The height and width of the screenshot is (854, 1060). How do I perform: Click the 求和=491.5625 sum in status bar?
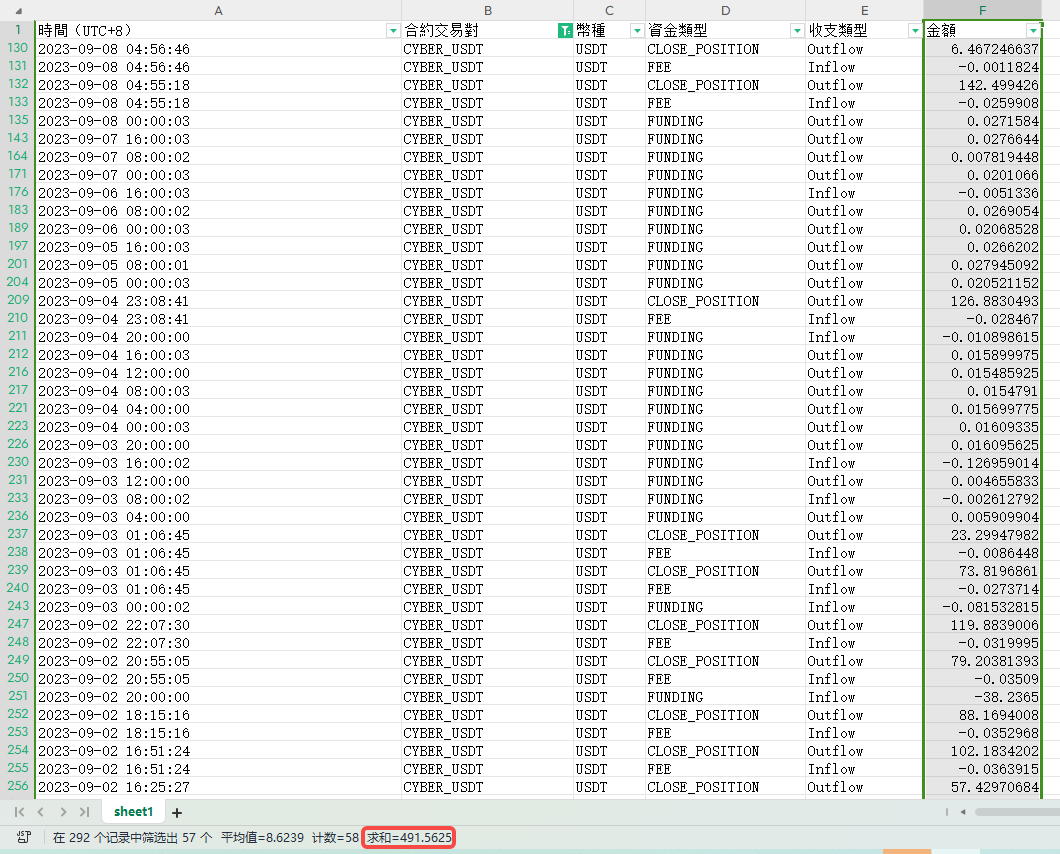(409, 838)
